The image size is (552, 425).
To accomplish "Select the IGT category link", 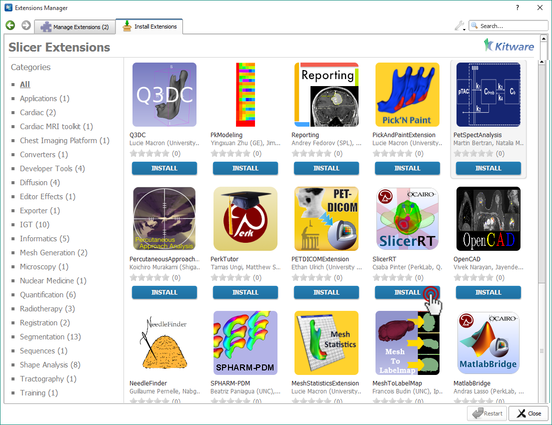I will click(34, 225).
